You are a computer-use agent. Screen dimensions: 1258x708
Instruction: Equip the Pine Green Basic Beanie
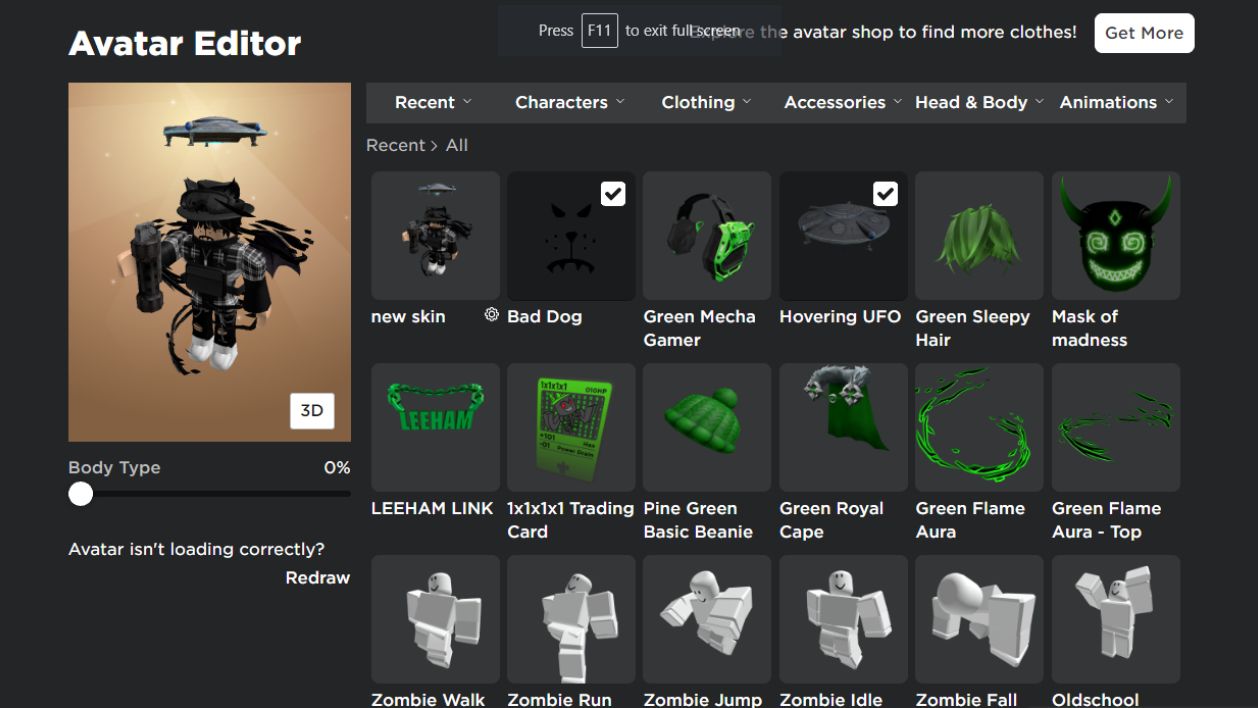707,428
